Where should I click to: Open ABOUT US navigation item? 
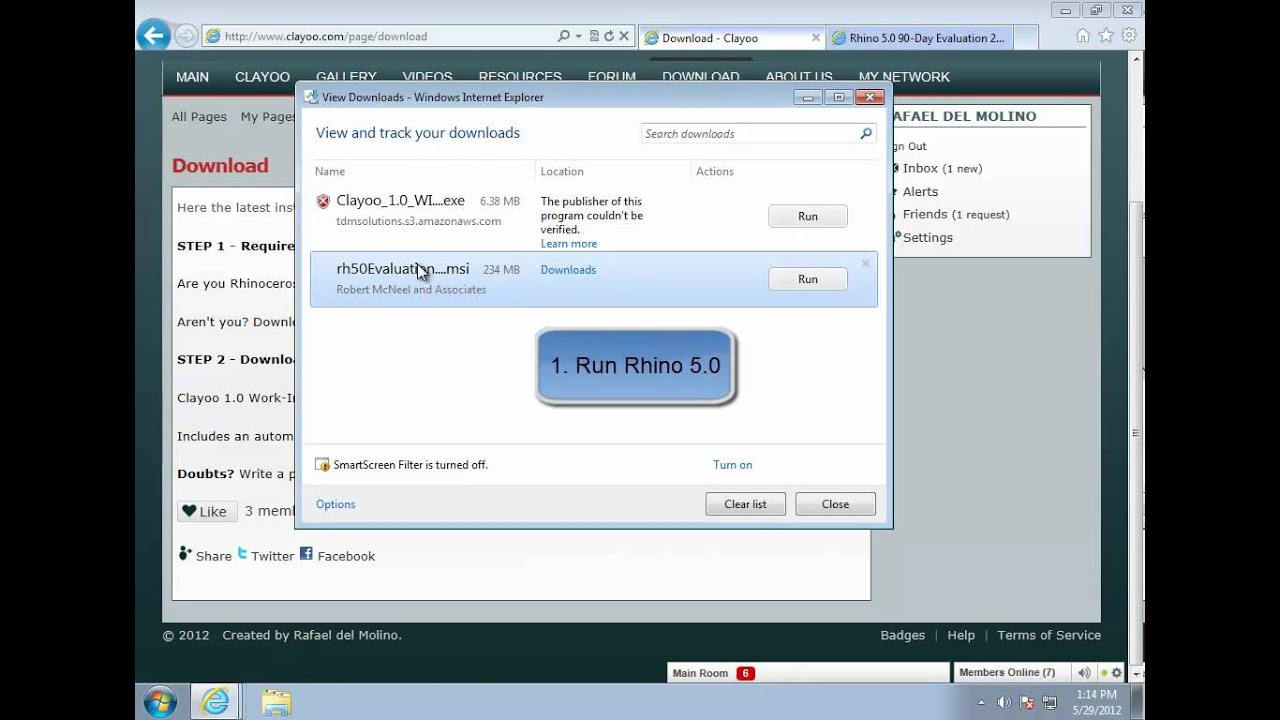(799, 77)
